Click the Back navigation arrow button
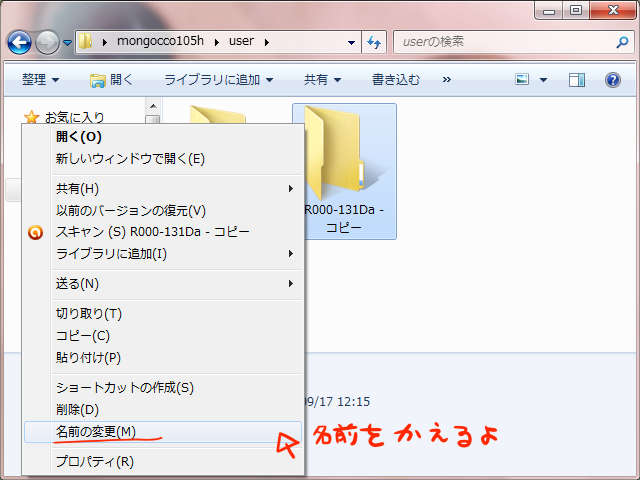 point(20,42)
